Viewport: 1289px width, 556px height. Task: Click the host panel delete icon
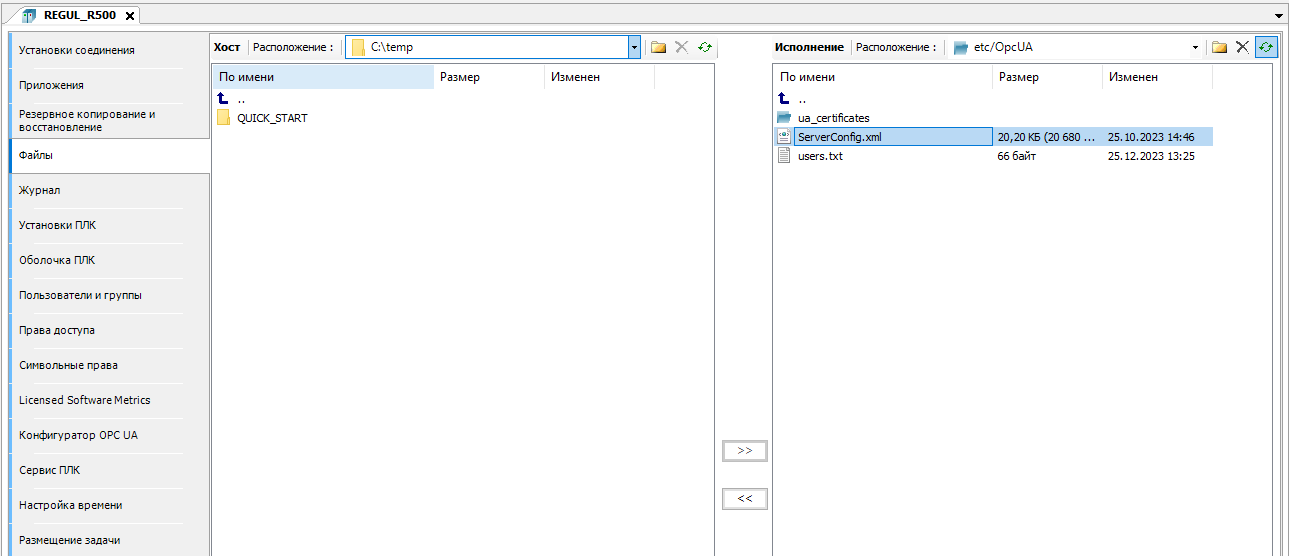click(x=682, y=47)
